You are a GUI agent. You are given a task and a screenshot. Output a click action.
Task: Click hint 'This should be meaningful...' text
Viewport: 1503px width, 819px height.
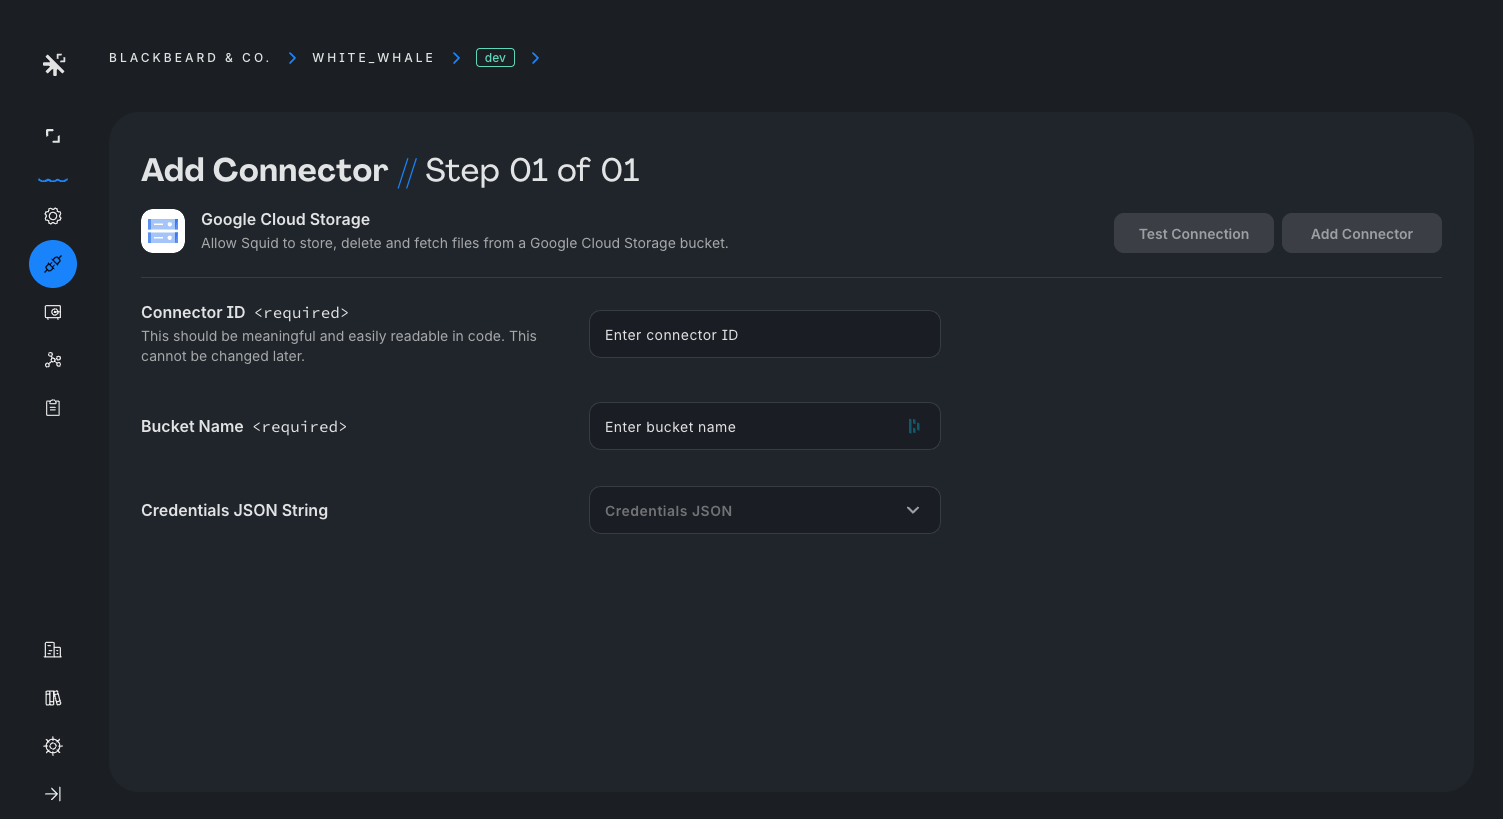tap(339, 346)
